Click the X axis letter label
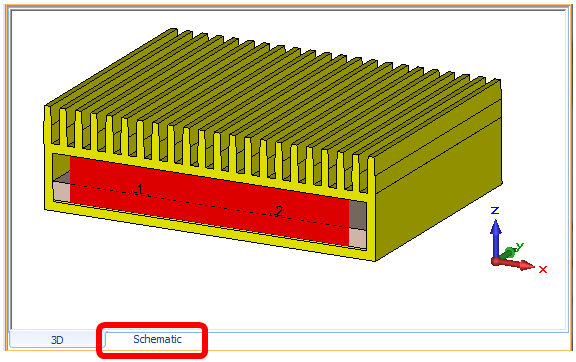 click(543, 269)
